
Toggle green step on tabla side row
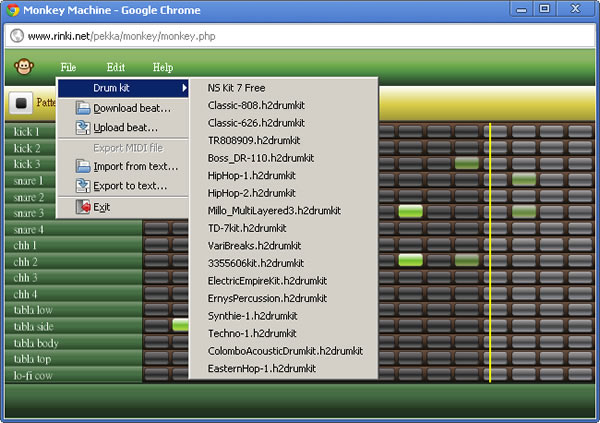[x=180, y=325]
